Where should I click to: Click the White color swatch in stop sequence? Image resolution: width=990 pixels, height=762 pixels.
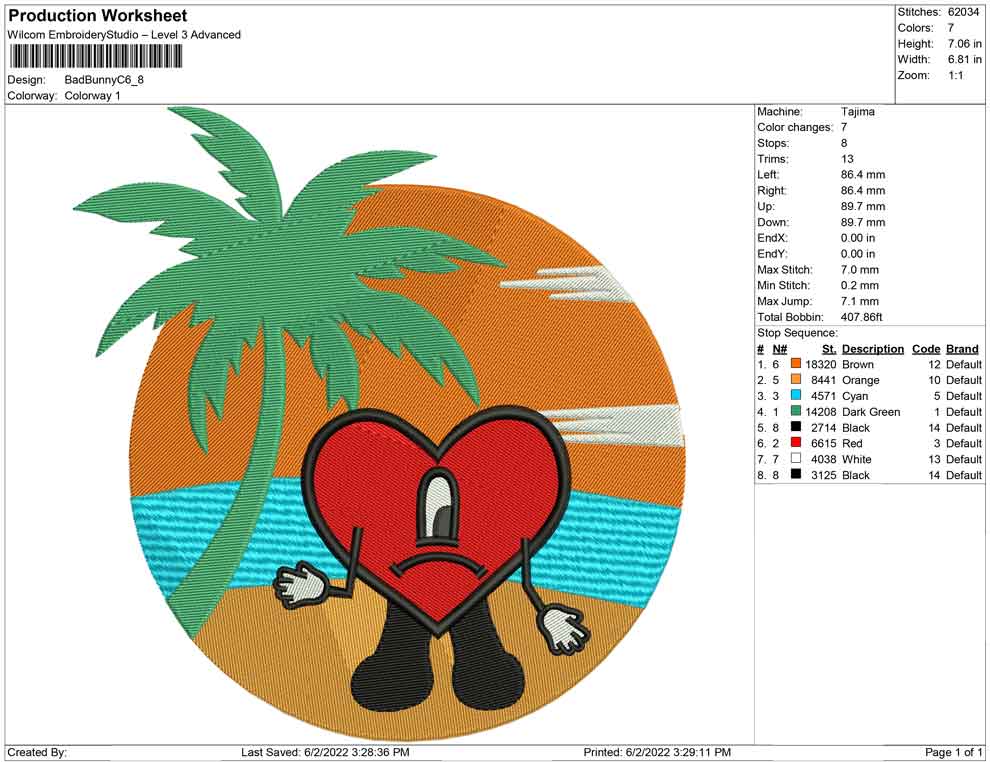pyautogui.click(x=796, y=458)
